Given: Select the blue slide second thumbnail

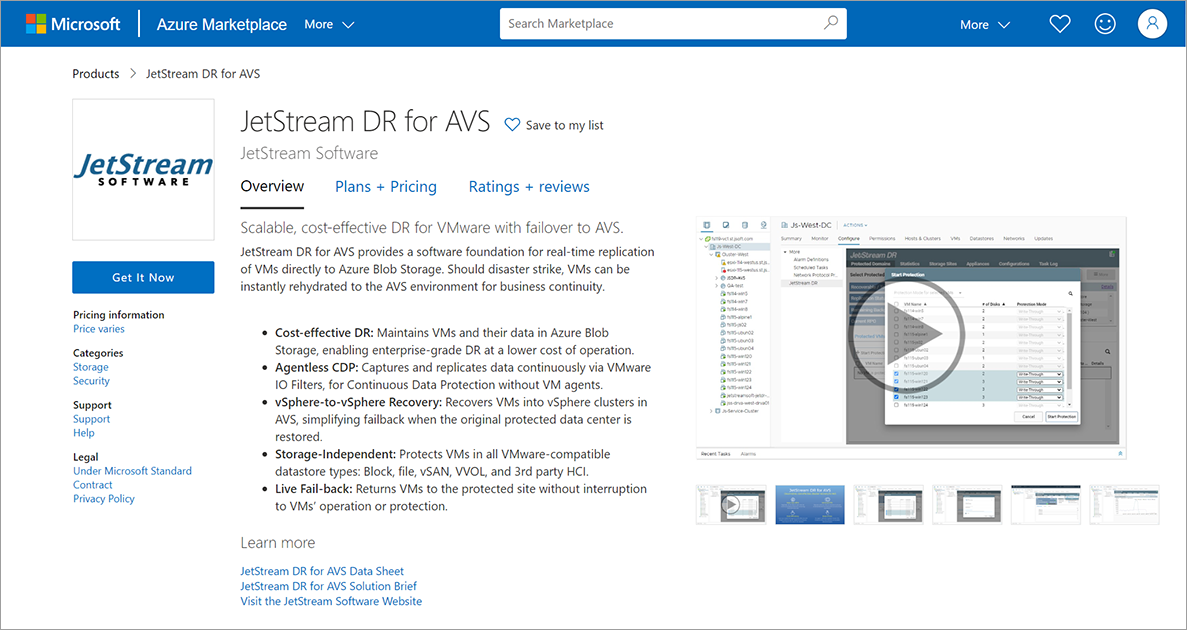Looking at the screenshot, I should (x=809, y=505).
